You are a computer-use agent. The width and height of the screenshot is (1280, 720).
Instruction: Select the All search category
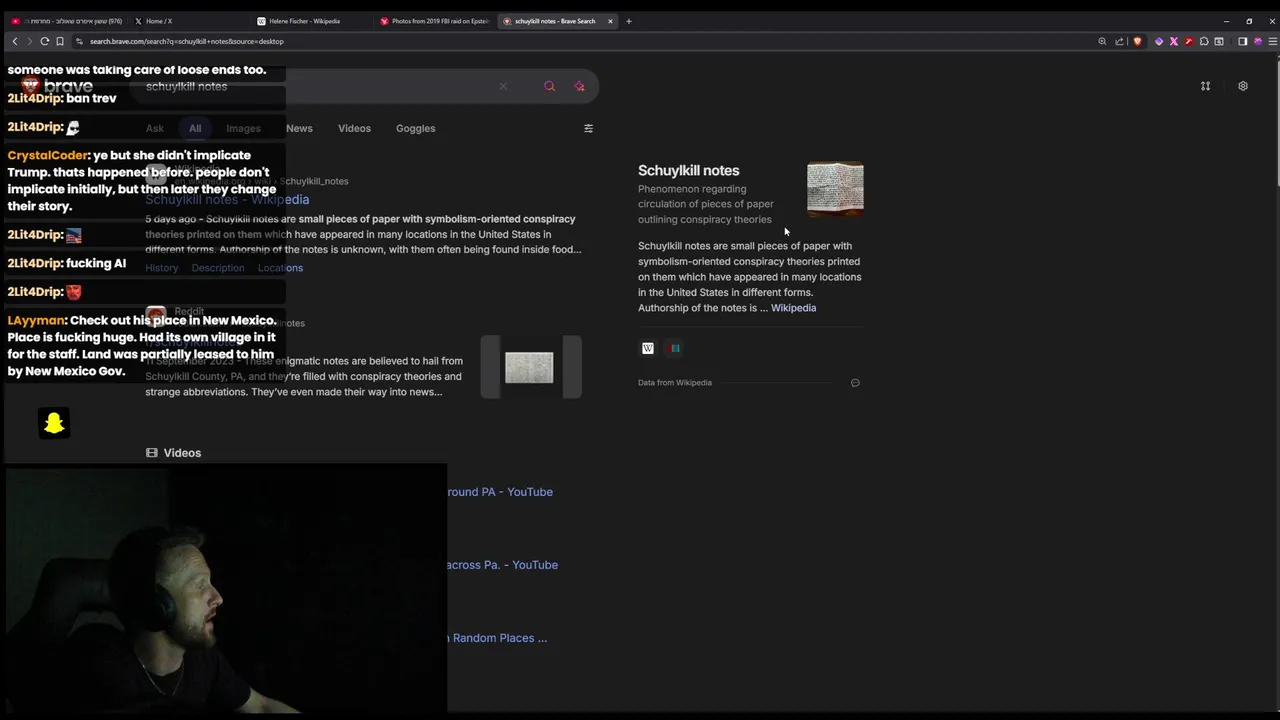pos(195,128)
